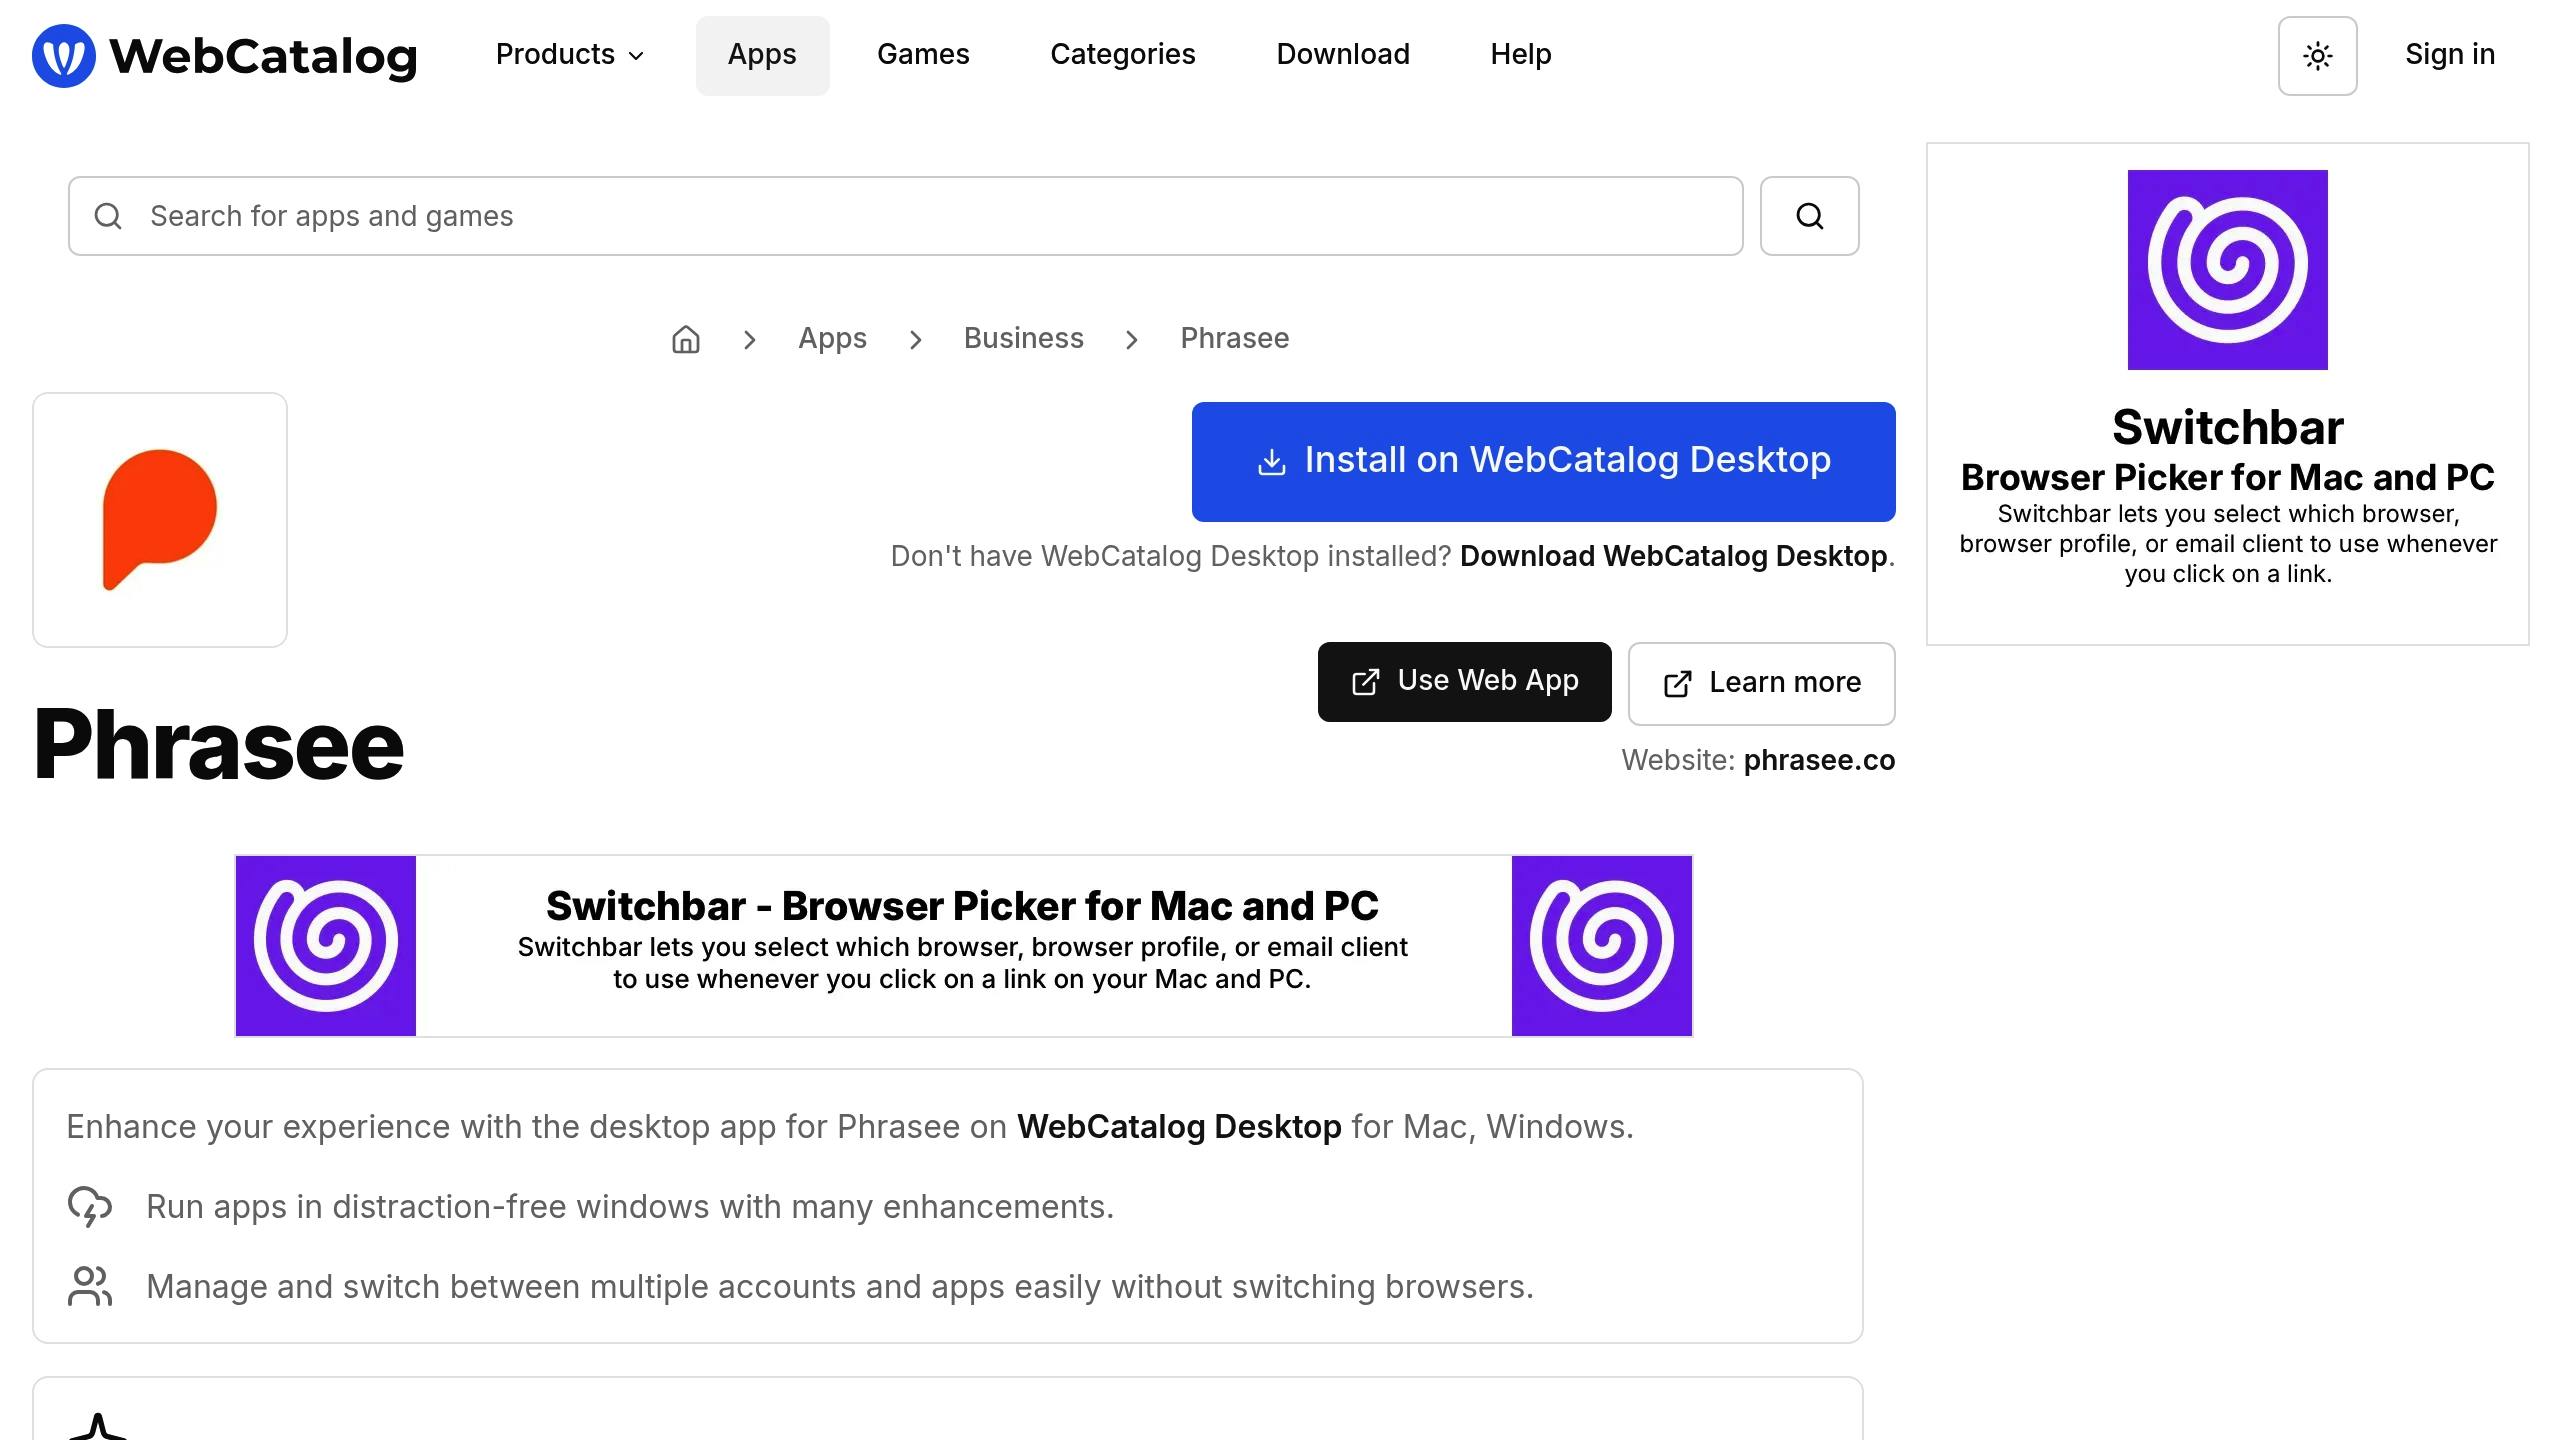Click the multiple accounts users icon
Viewport: 2560px width, 1440px height.
click(90, 1286)
